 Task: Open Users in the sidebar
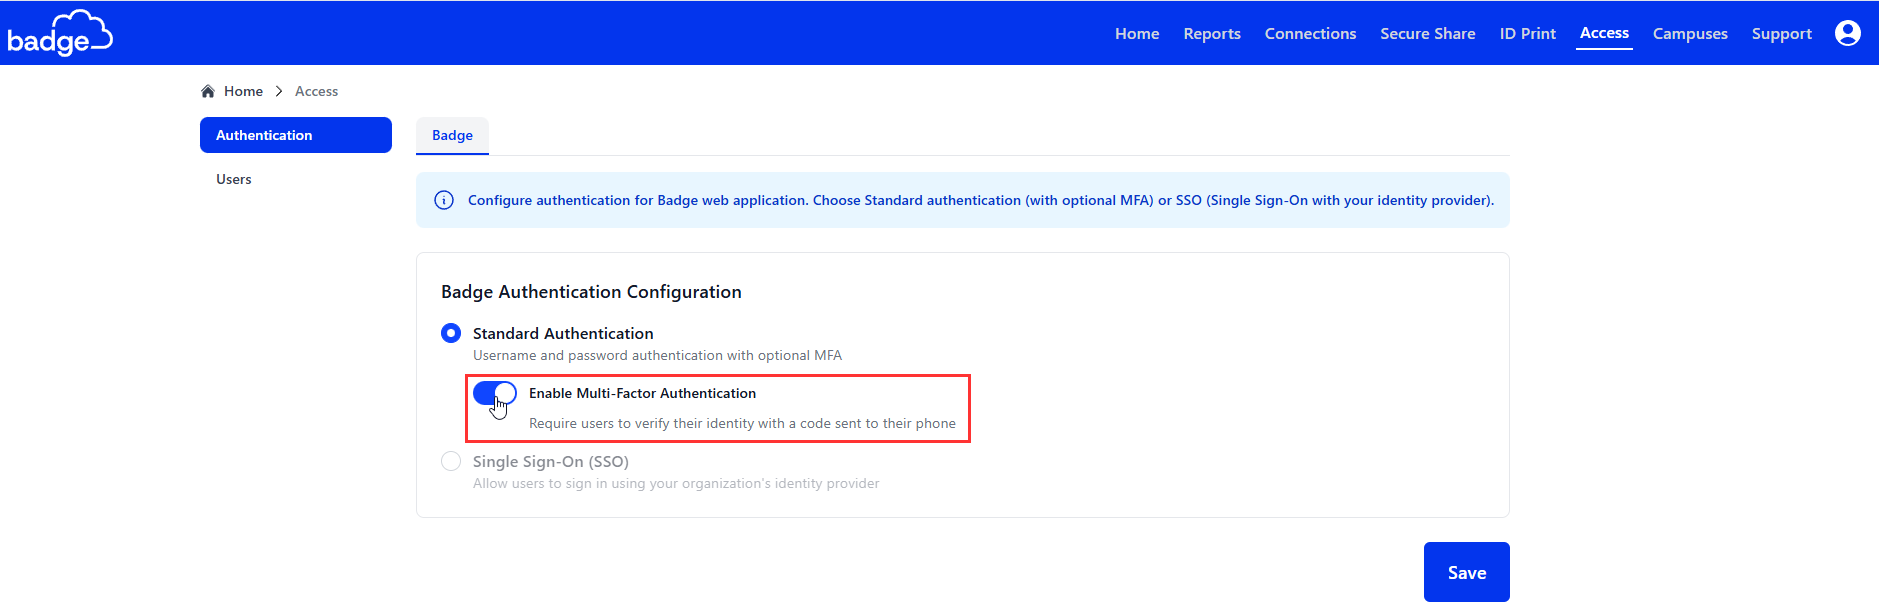click(234, 179)
